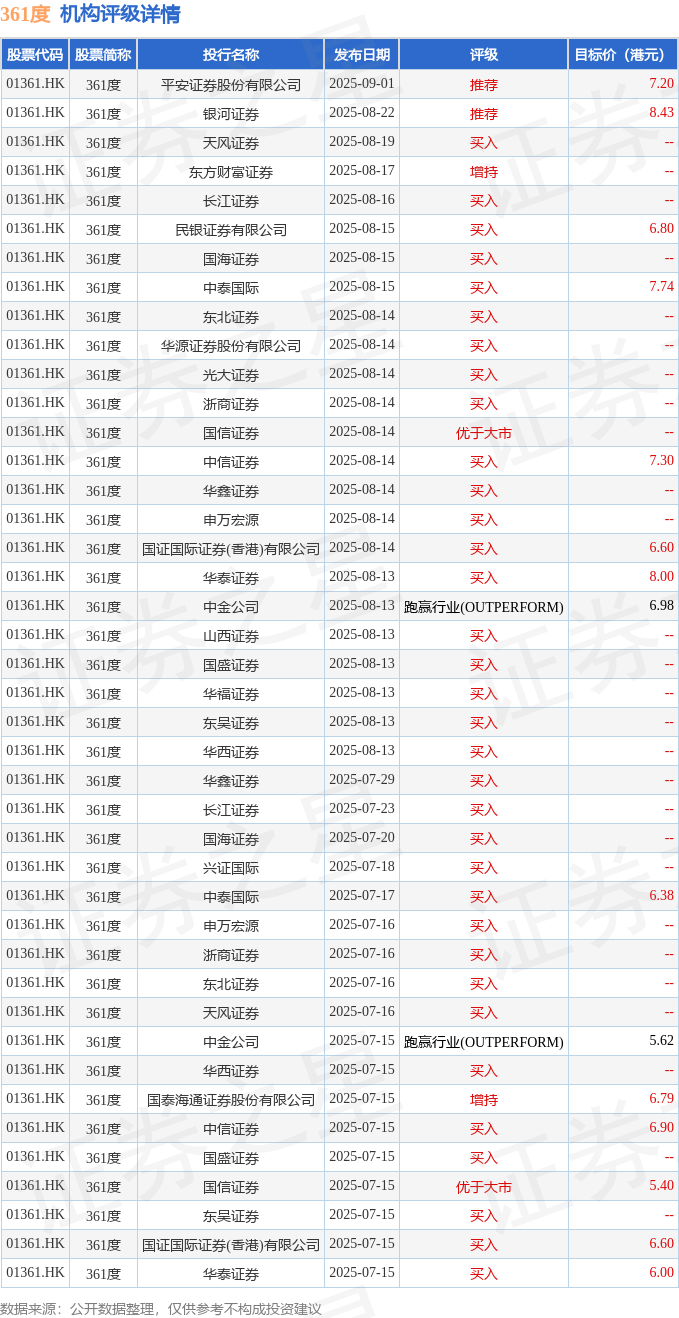Click the 投行名称 column header
Screen dimensions: 679x1318
[x=231, y=55]
